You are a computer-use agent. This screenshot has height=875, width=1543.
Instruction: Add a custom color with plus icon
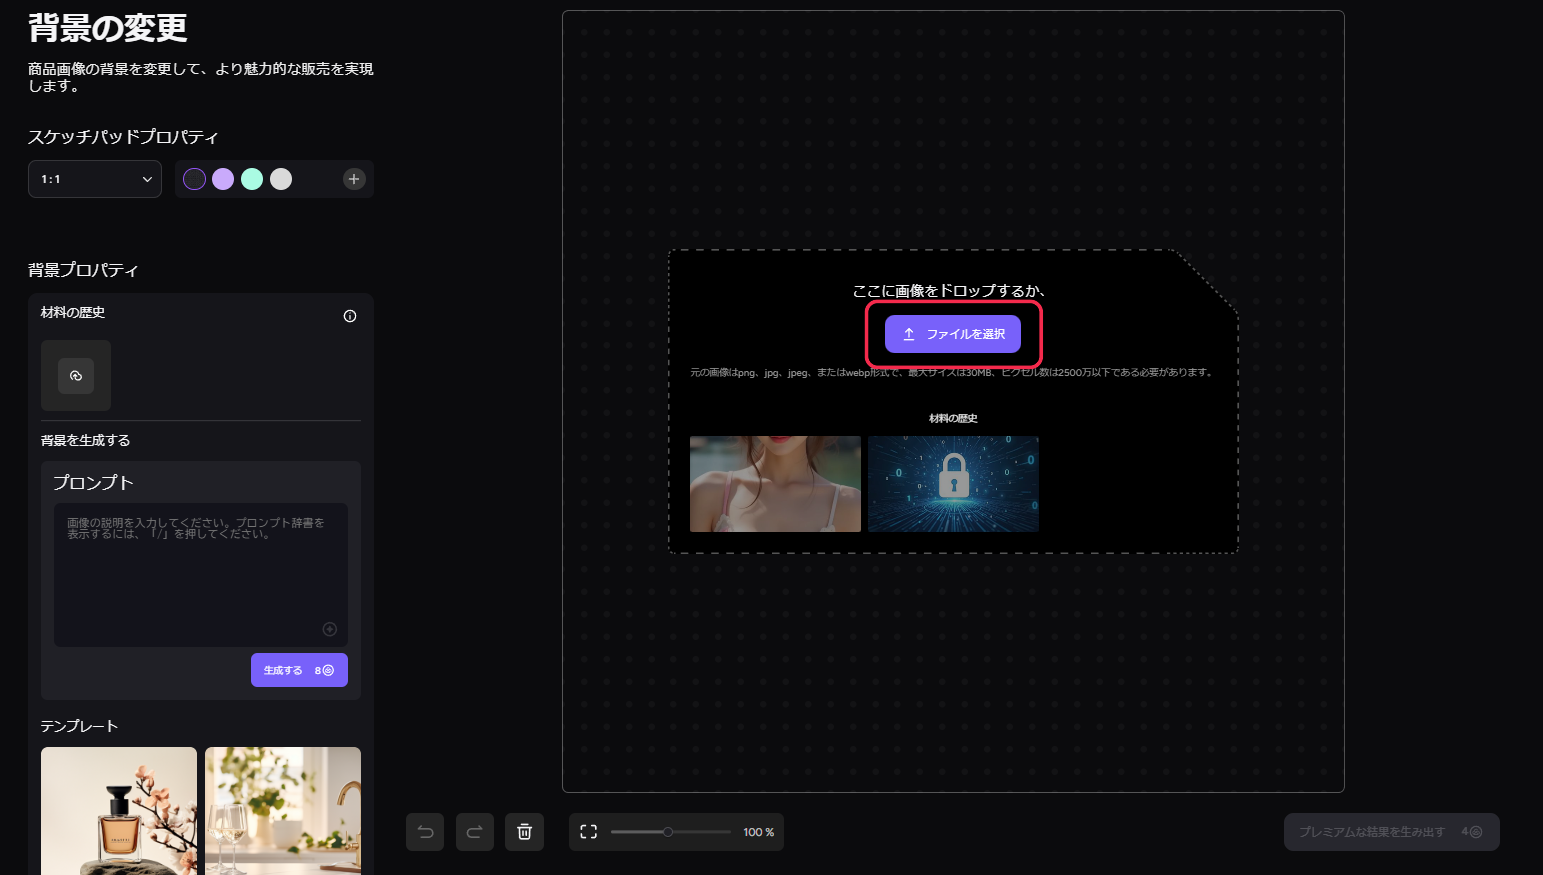pyautogui.click(x=354, y=179)
